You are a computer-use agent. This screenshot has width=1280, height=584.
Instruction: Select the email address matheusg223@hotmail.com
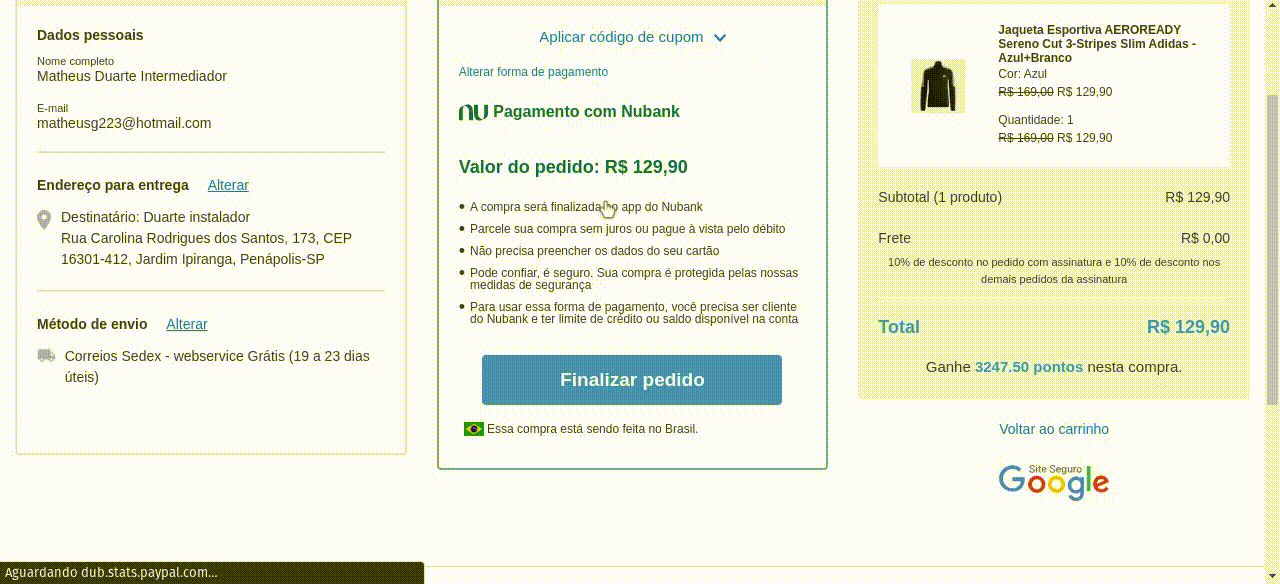[x=124, y=123]
